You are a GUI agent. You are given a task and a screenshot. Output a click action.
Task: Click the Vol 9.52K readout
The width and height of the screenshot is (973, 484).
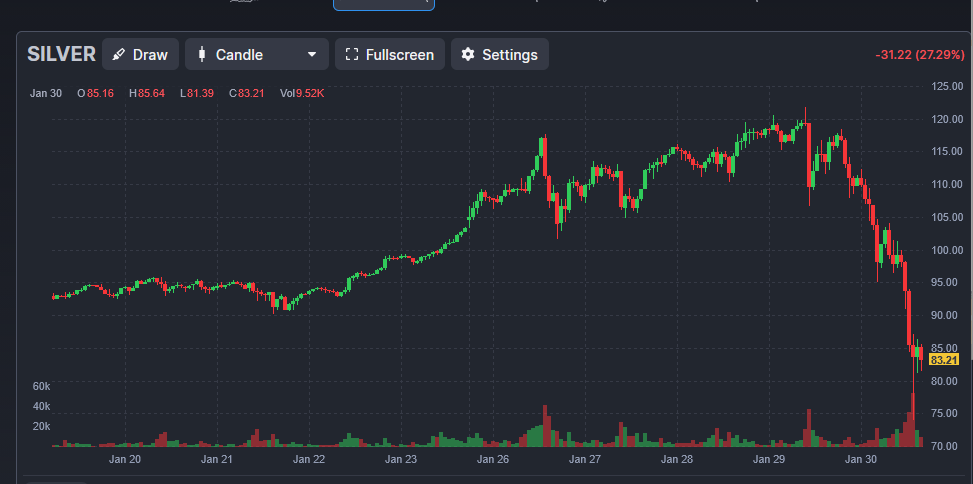[302, 94]
